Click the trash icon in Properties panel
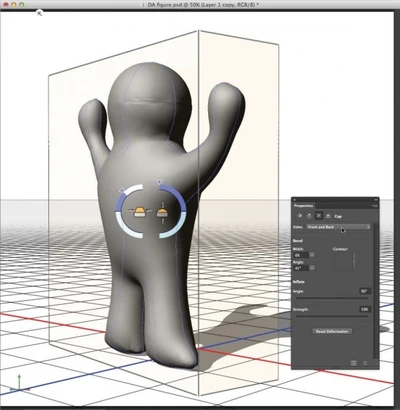 click(x=365, y=363)
